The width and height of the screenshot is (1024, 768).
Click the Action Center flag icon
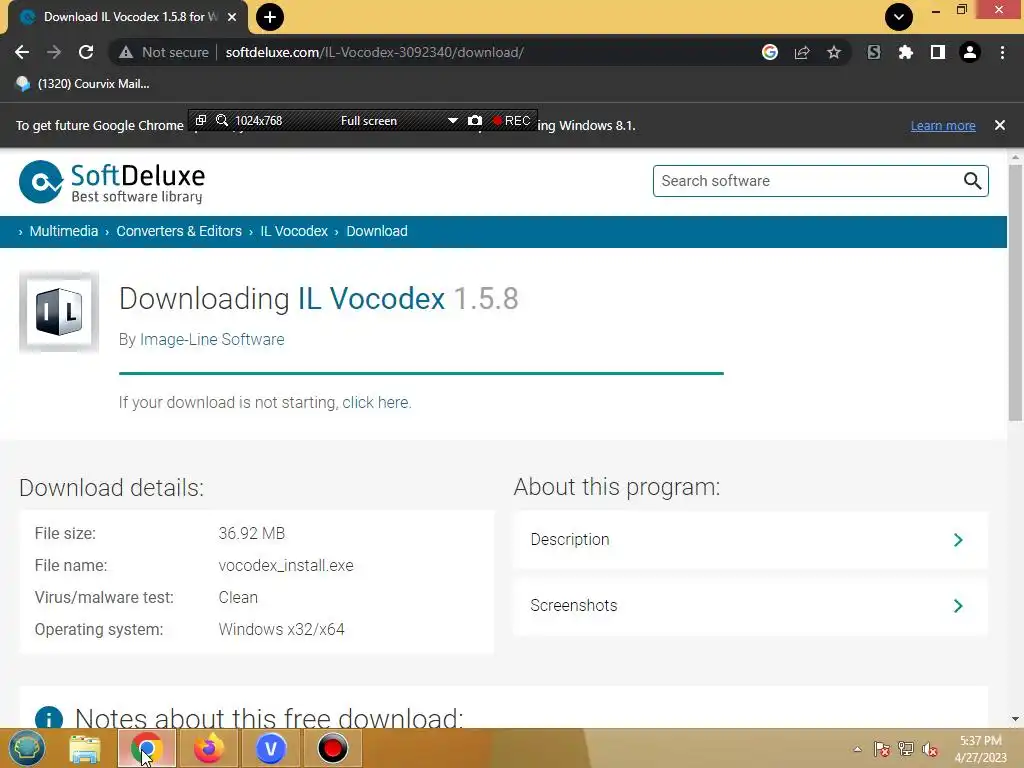882,749
